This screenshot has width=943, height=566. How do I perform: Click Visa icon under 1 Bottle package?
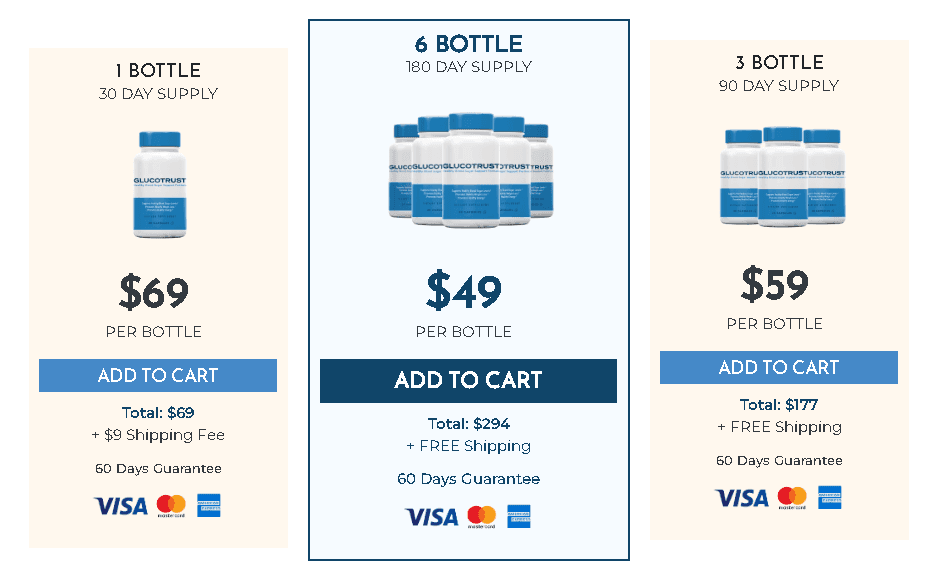(121, 506)
